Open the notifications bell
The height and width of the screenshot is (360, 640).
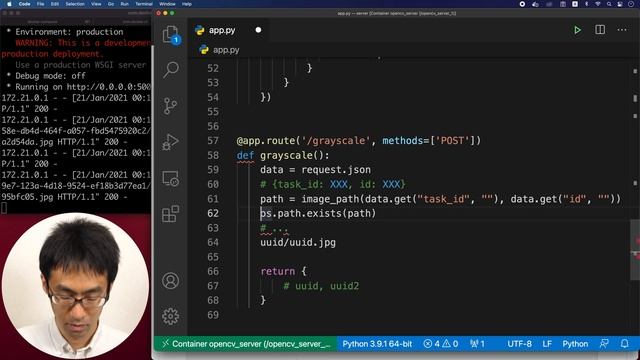pos(624,344)
